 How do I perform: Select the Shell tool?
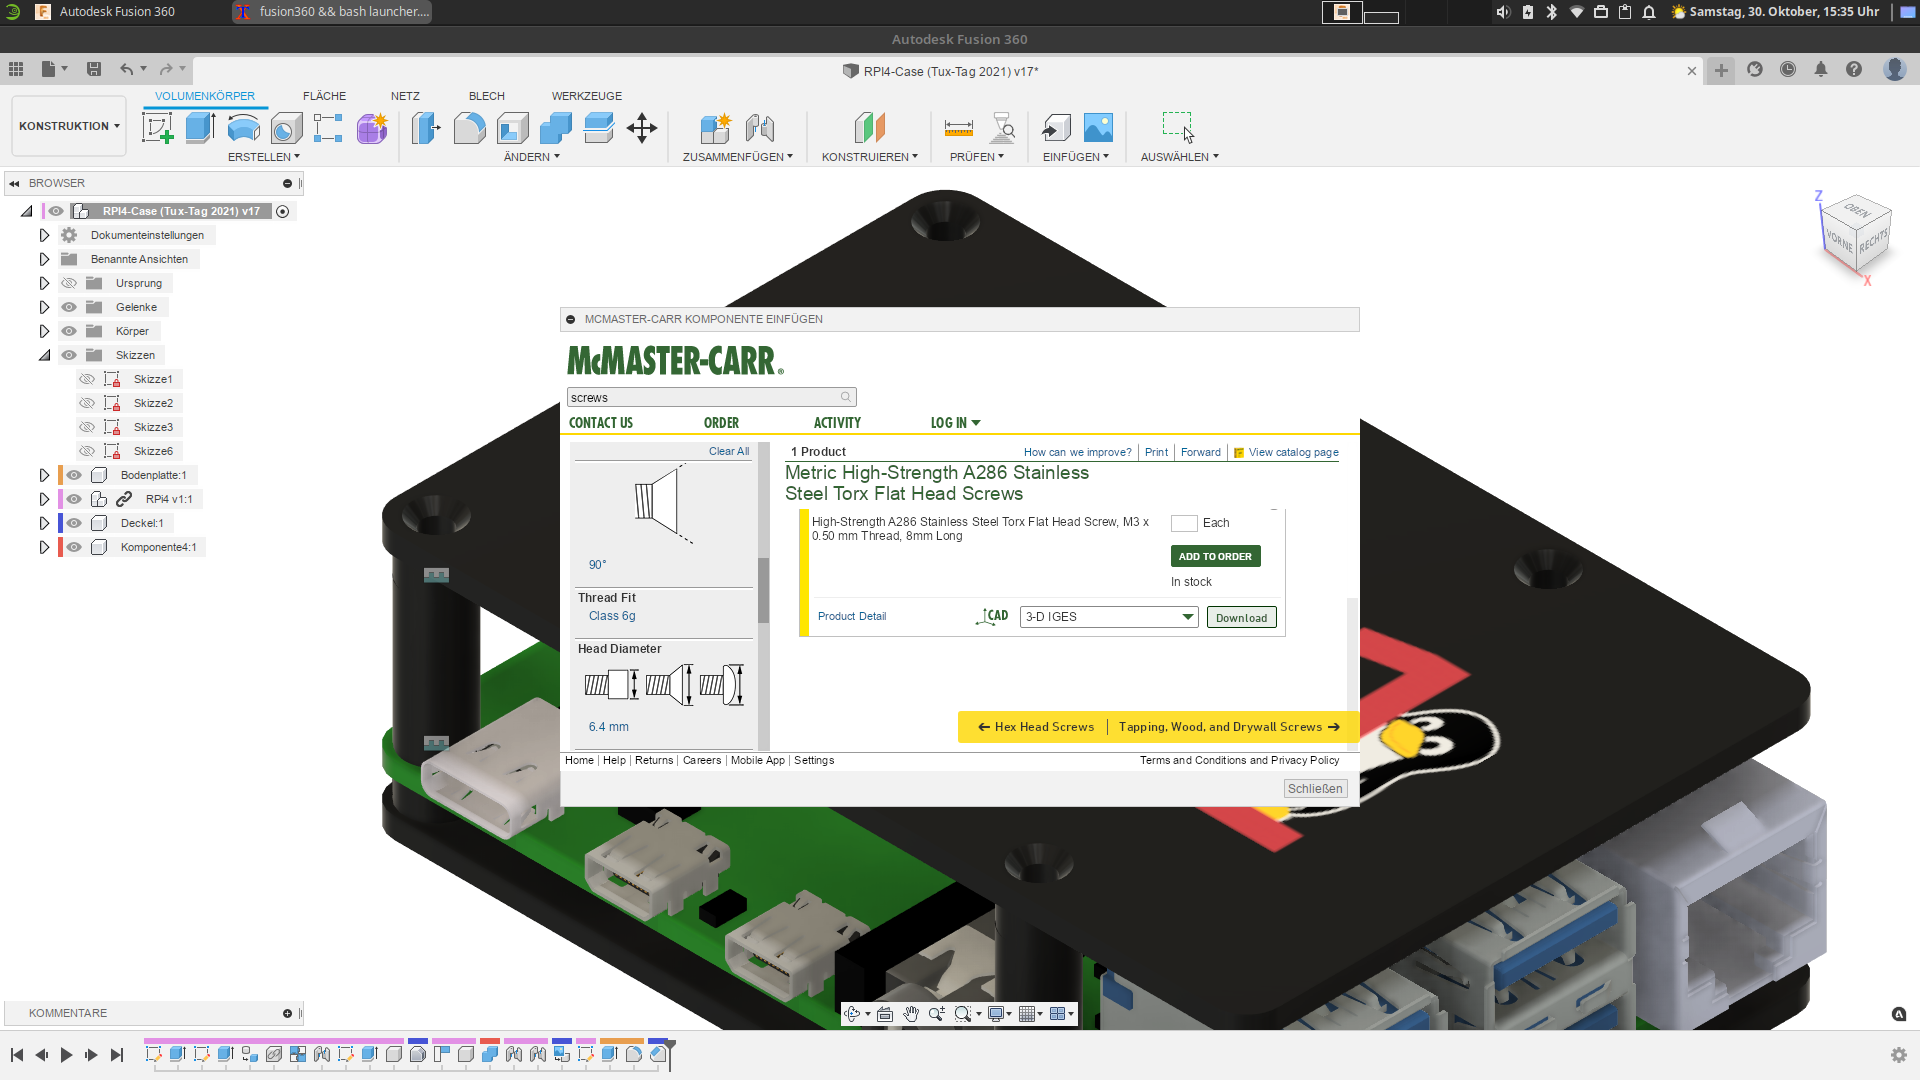[x=512, y=128]
